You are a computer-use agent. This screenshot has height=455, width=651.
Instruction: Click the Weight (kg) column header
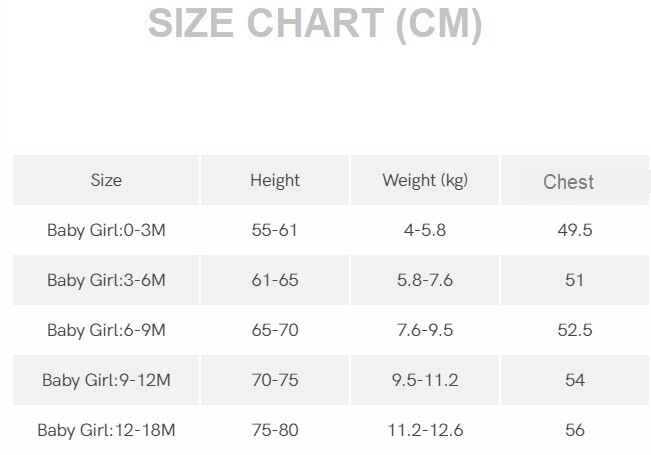pos(425,181)
